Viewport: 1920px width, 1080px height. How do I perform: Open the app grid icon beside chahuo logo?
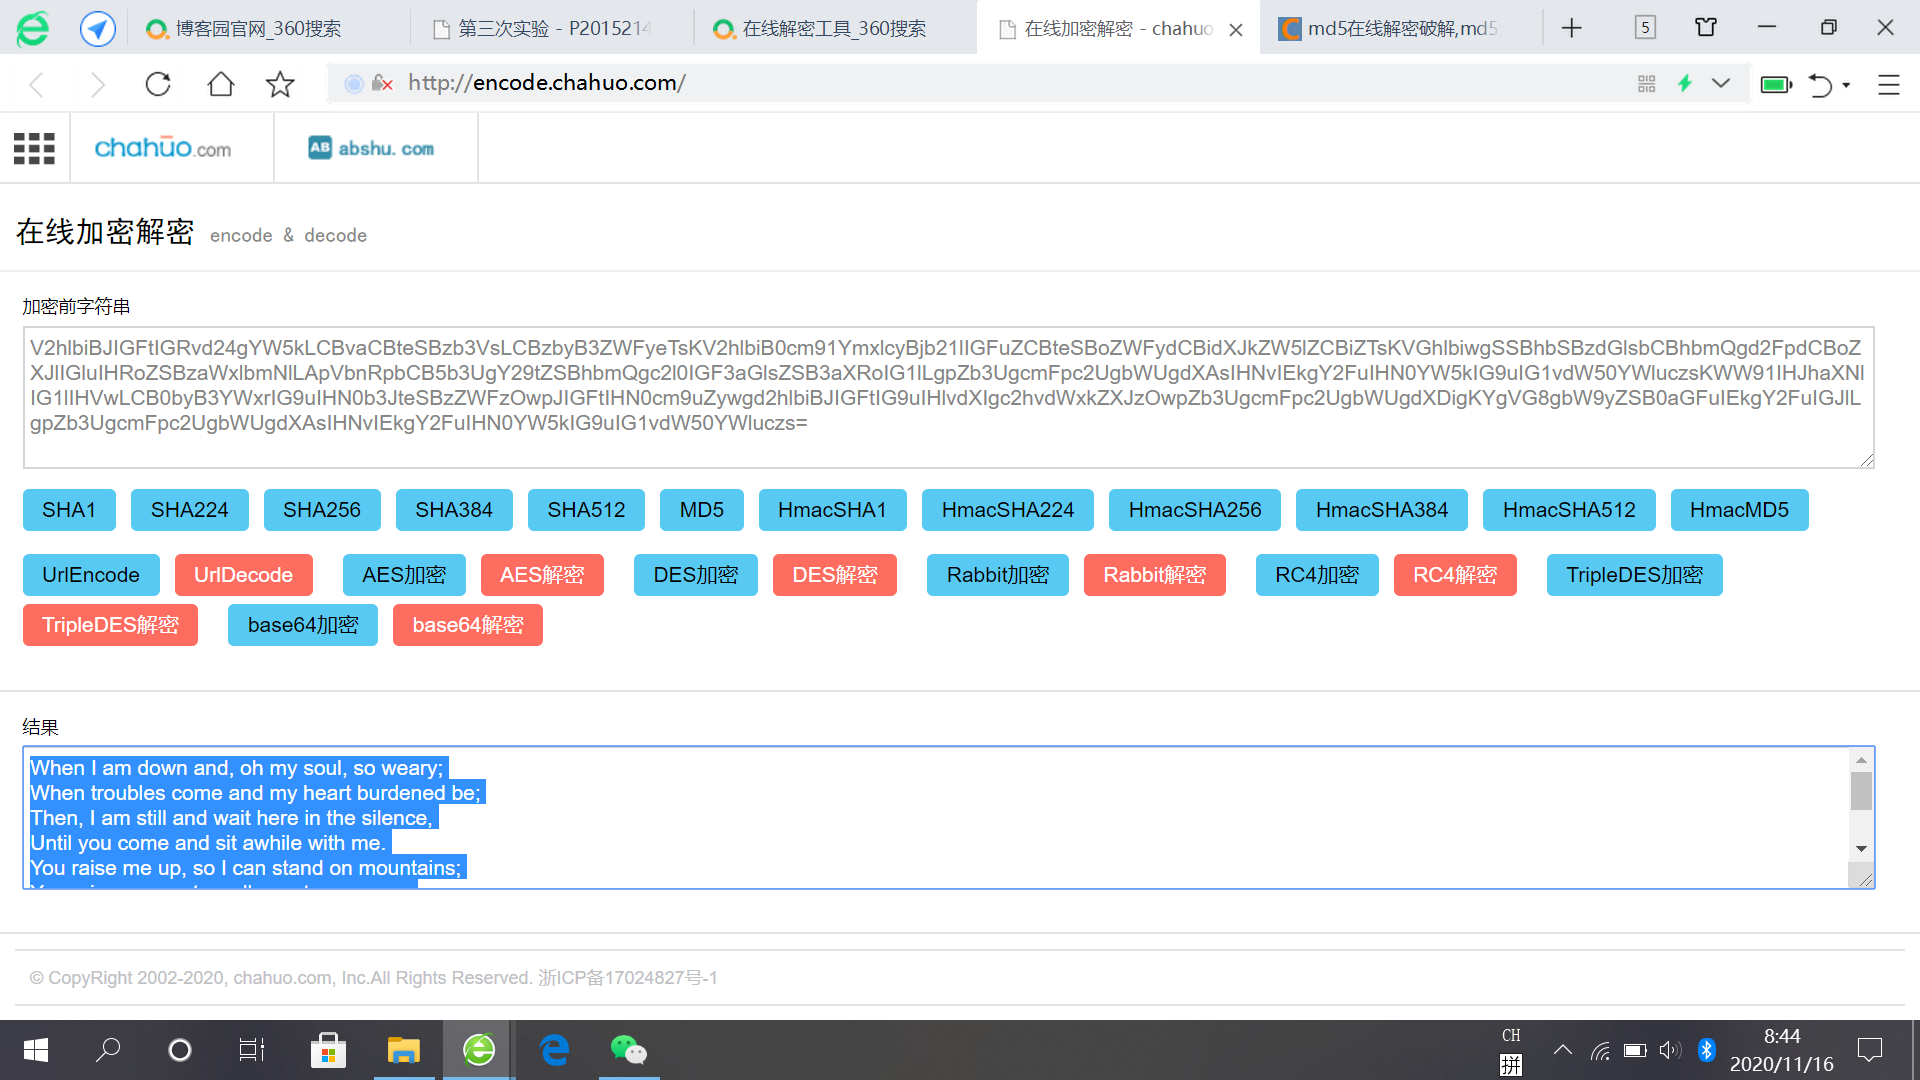pyautogui.click(x=34, y=148)
